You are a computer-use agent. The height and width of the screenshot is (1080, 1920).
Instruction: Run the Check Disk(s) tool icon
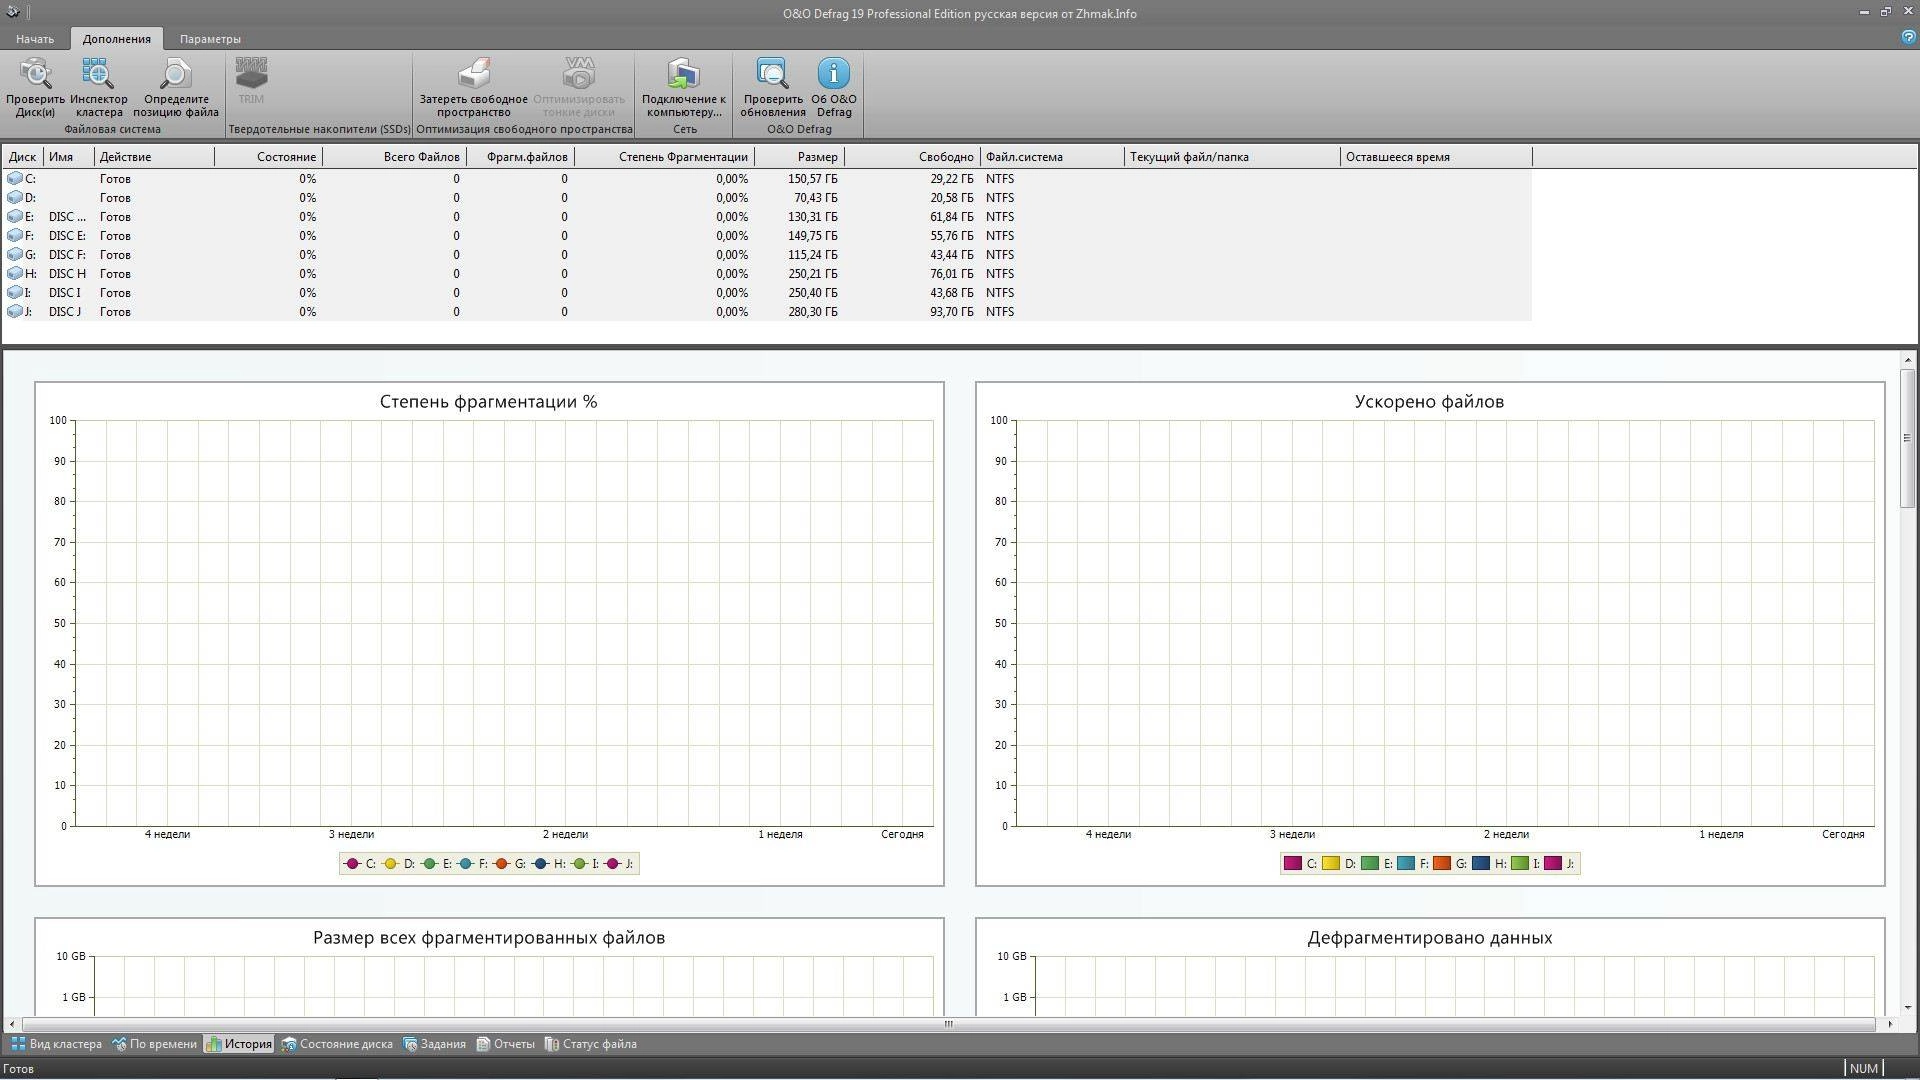click(35, 74)
